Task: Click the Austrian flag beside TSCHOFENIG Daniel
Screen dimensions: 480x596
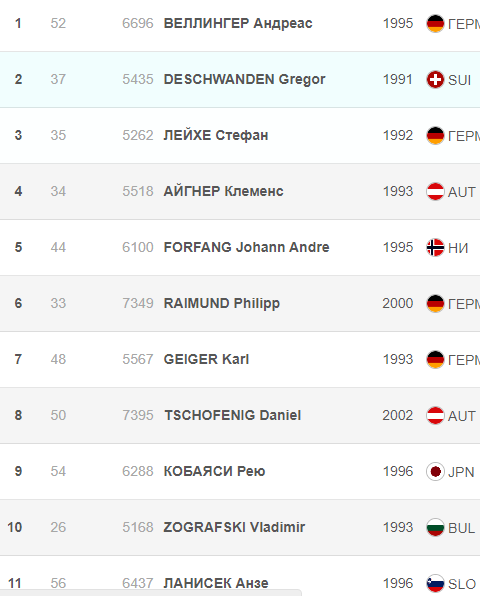Action: click(x=435, y=415)
